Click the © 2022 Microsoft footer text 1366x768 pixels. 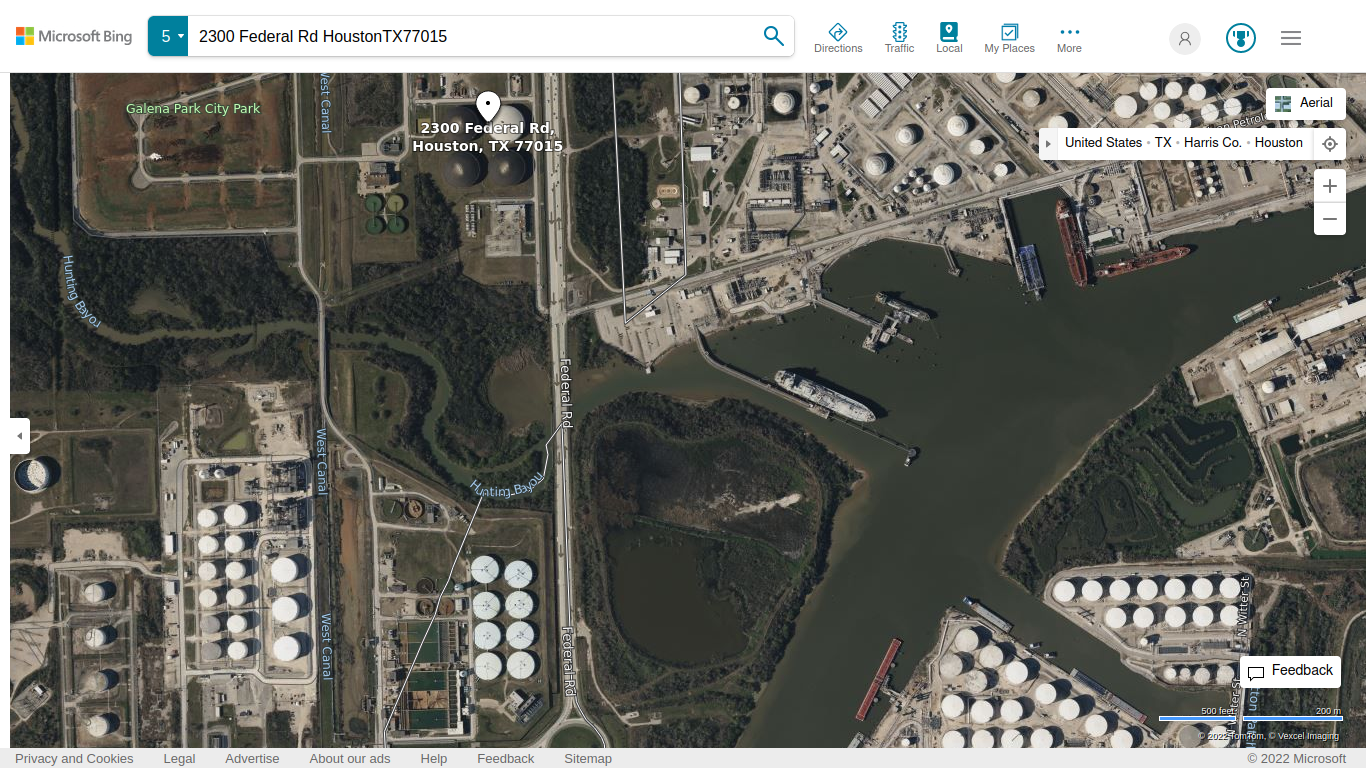1297,759
